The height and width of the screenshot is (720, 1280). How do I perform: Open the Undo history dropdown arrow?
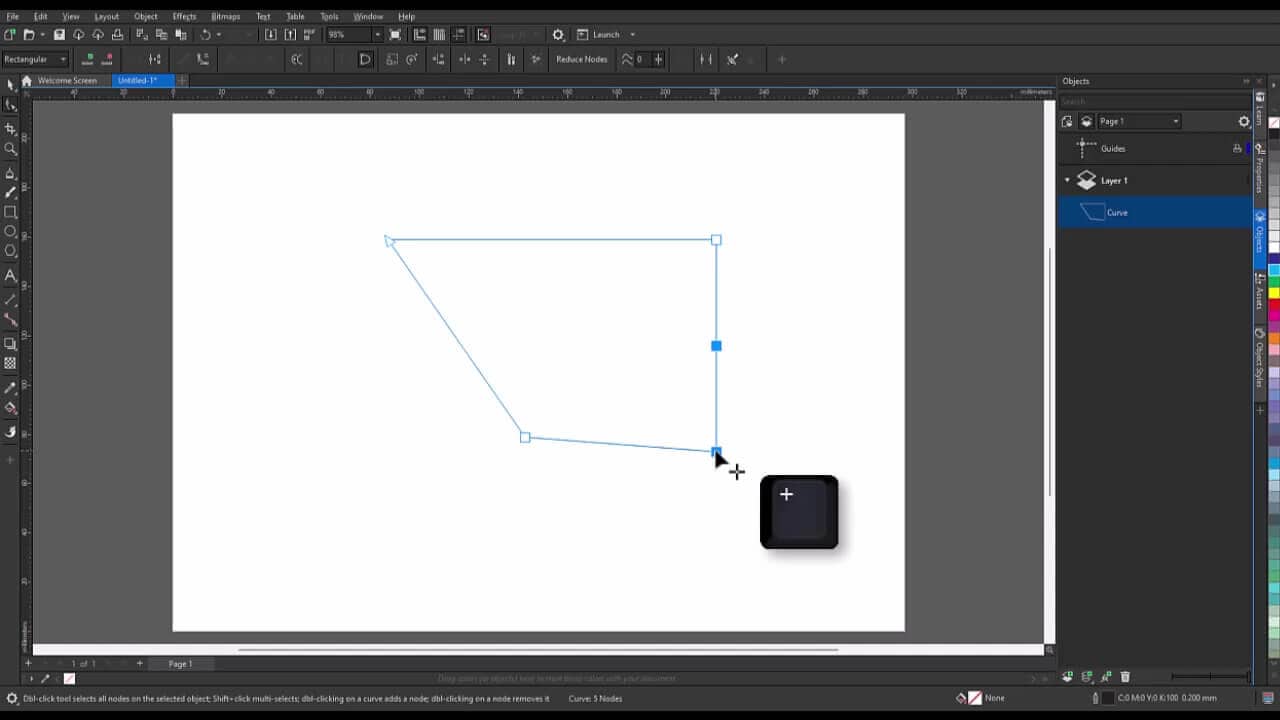(219, 35)
